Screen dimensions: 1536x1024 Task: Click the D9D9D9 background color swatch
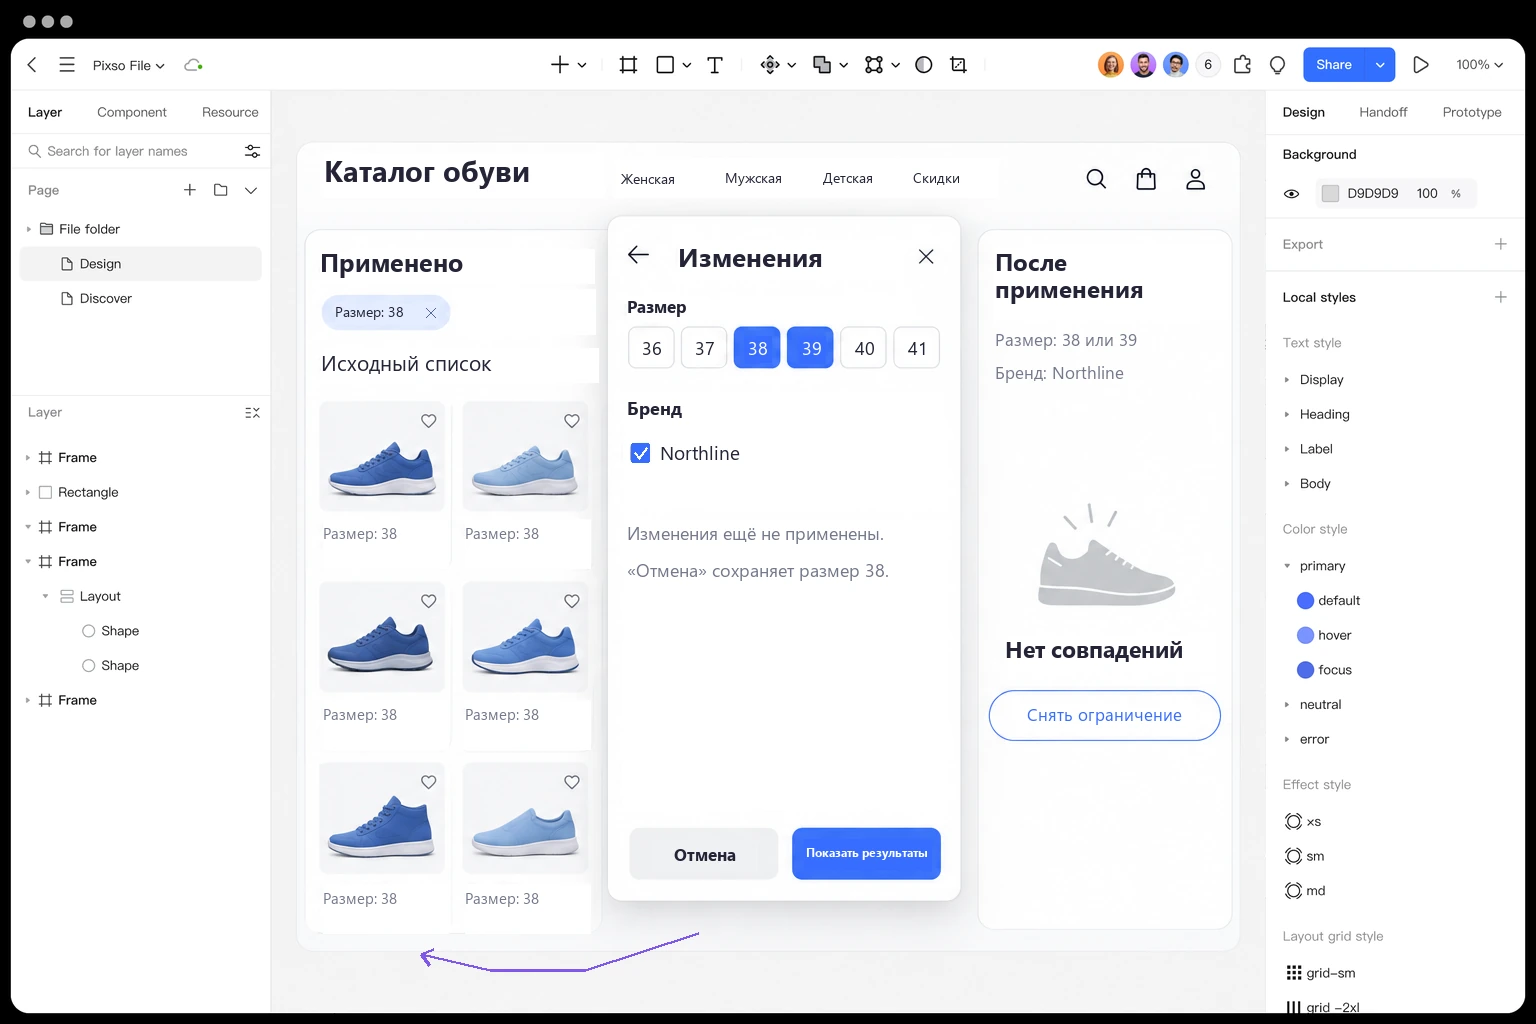tap(1330, 194)
